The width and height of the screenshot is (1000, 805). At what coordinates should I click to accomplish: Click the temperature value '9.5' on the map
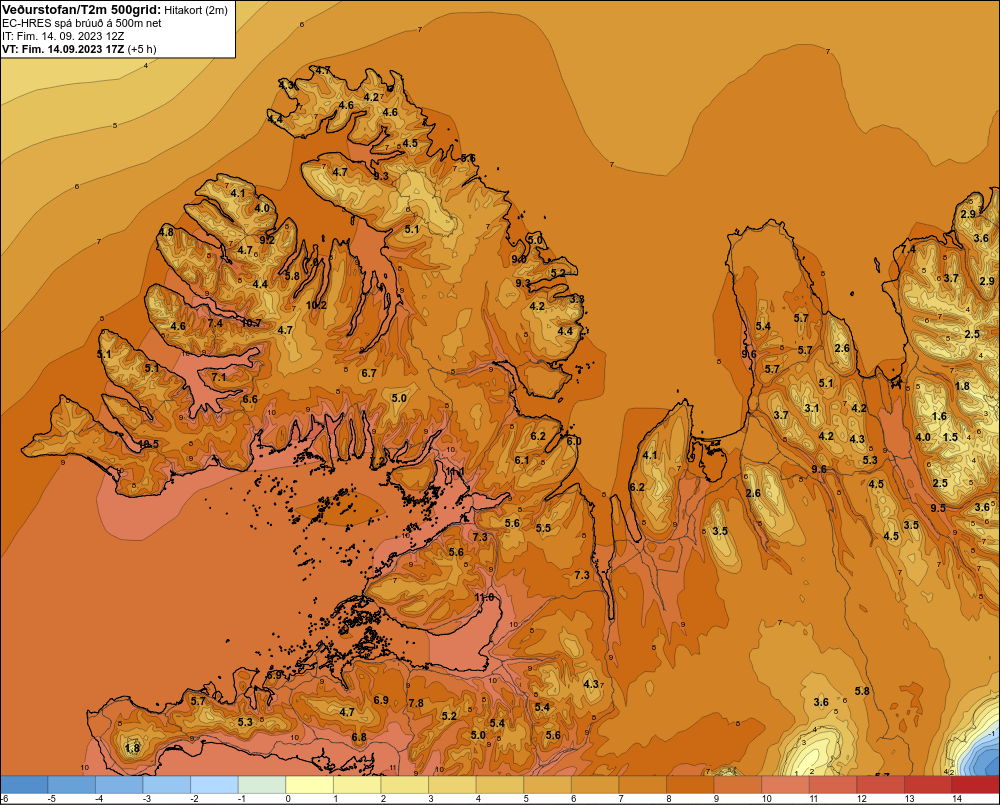(938, 508)
